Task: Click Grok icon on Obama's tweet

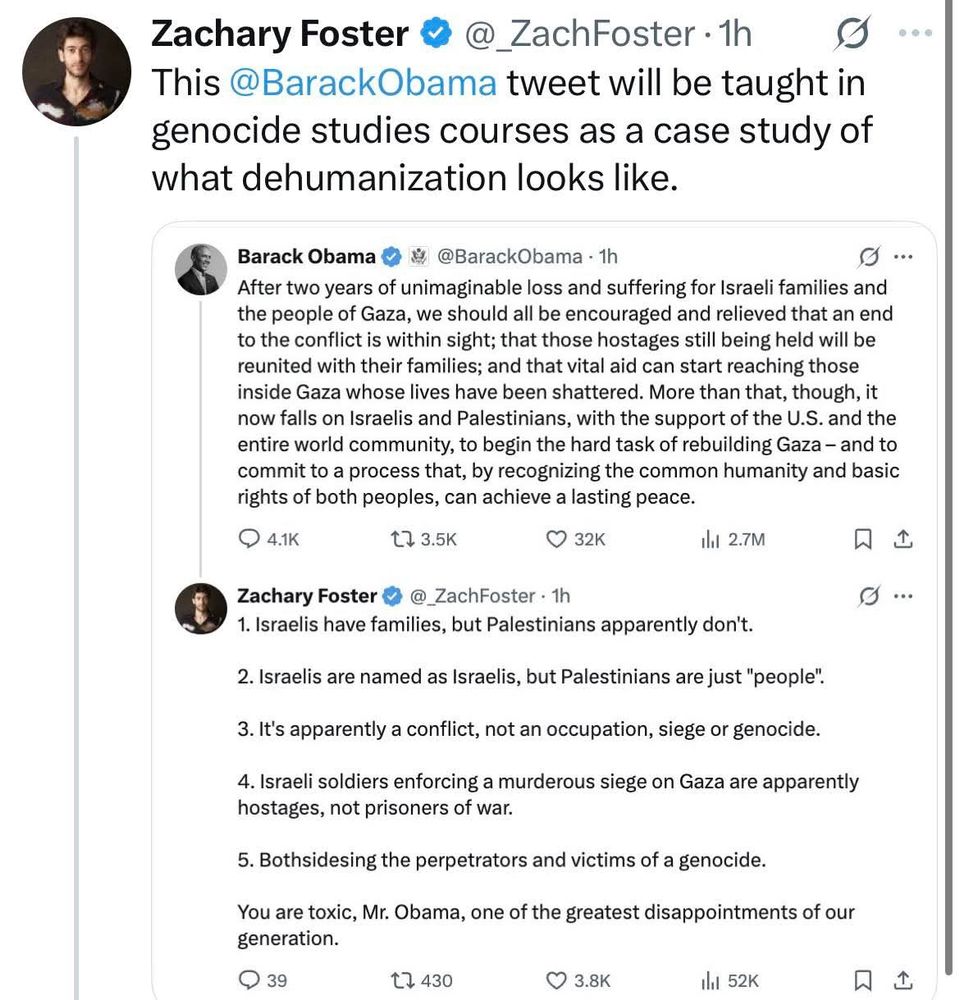Action: (870, 257)
